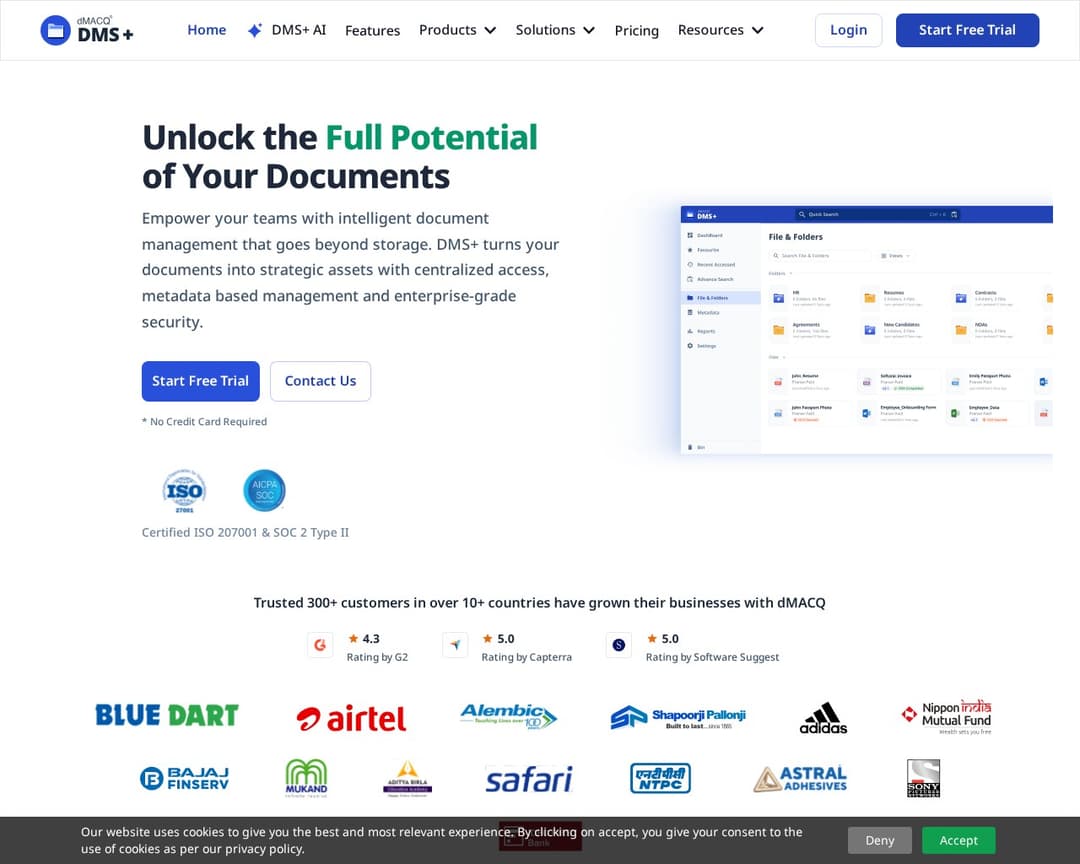Expand the Products dropdown menu
The height and width of the screenshot is (864, 1080).
pos(457,30)
